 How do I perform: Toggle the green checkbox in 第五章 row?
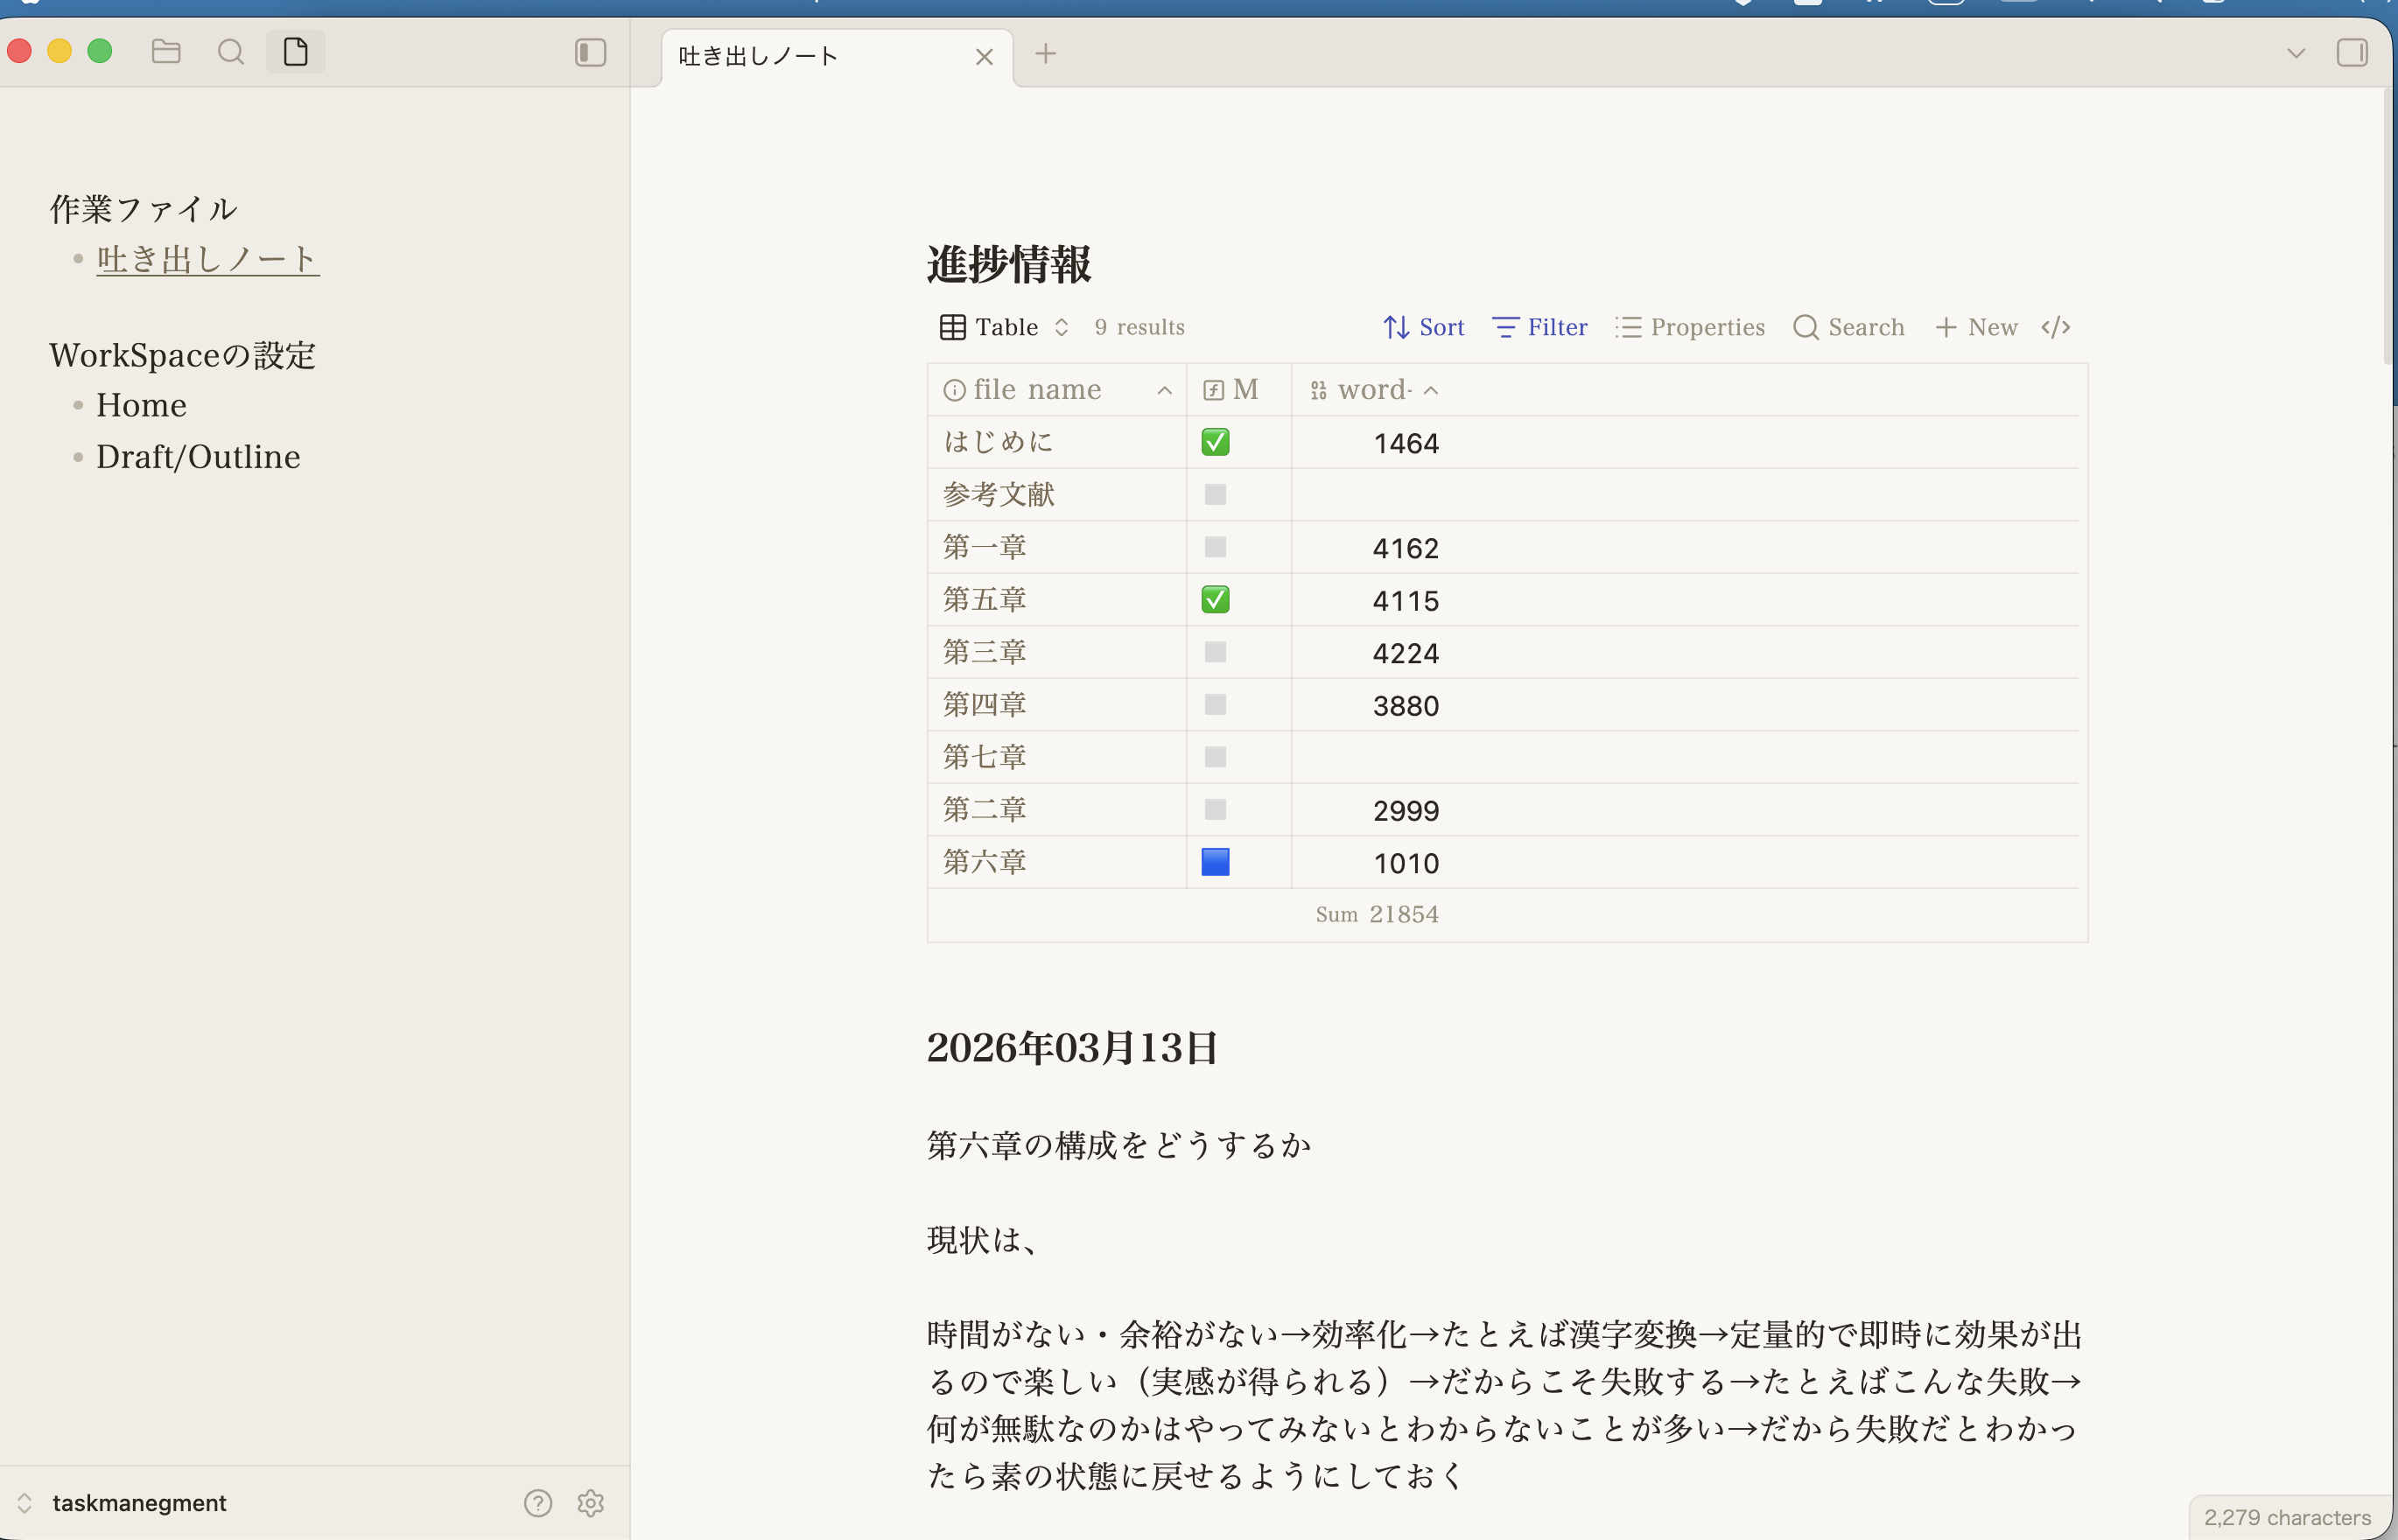pos(1215,599)
